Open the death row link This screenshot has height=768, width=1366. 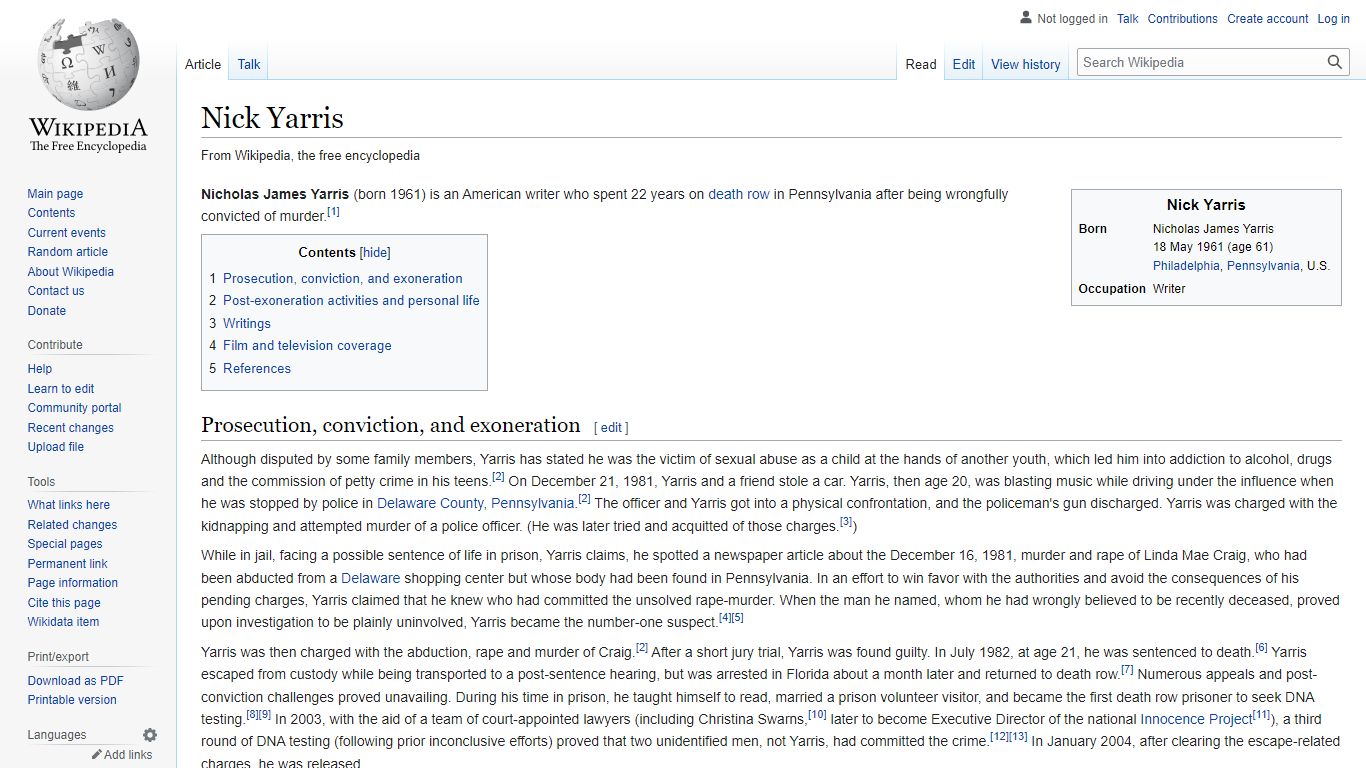[739, 194]
